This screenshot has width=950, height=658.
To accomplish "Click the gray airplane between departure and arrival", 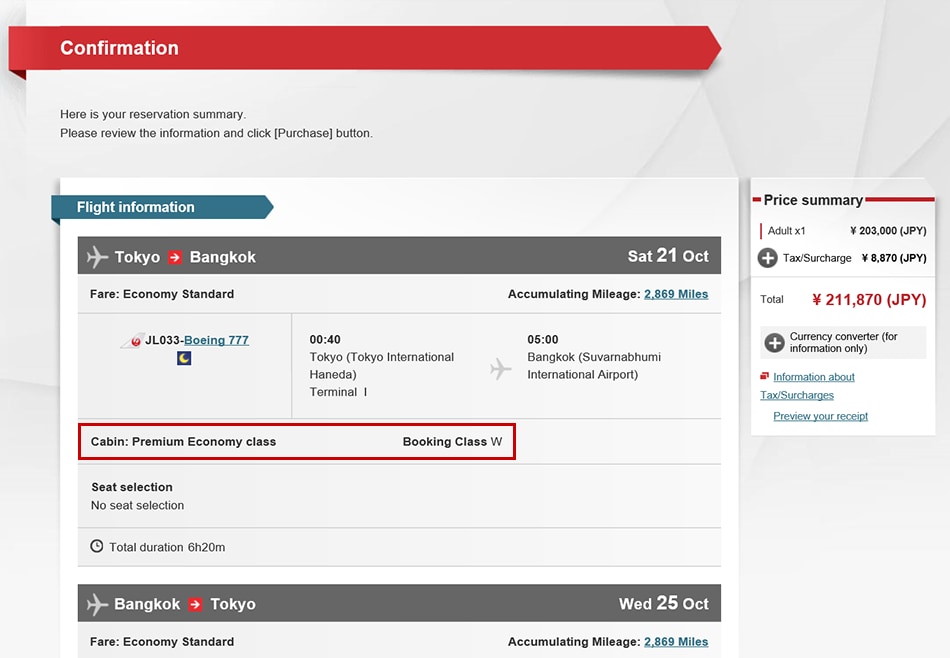I will [x=501, y=369].
